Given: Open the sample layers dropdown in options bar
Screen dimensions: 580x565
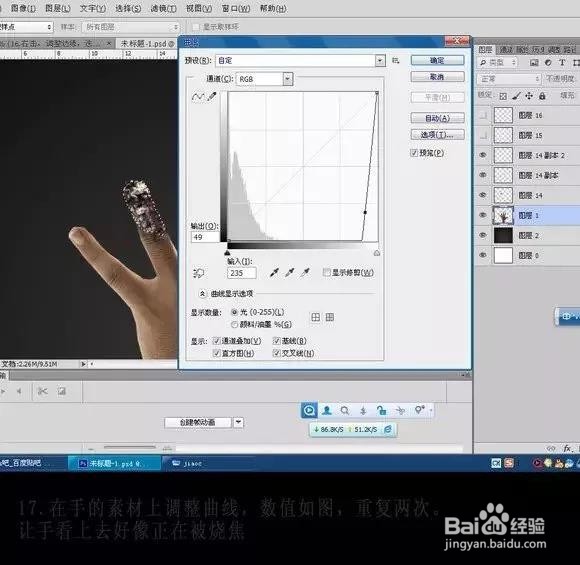Looking at the screenshot, I should pos(132,27).
